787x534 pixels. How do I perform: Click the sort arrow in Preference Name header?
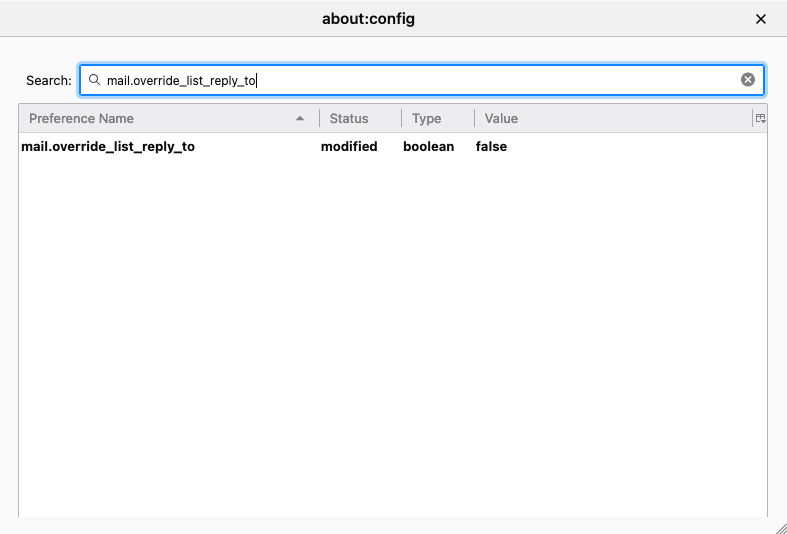pyautogui.click(x=300, y=119)
